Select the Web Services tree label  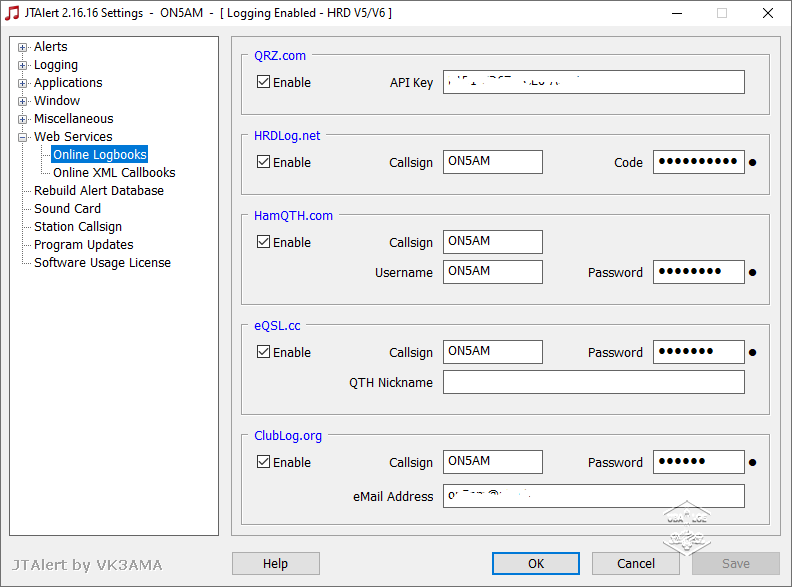73,137
